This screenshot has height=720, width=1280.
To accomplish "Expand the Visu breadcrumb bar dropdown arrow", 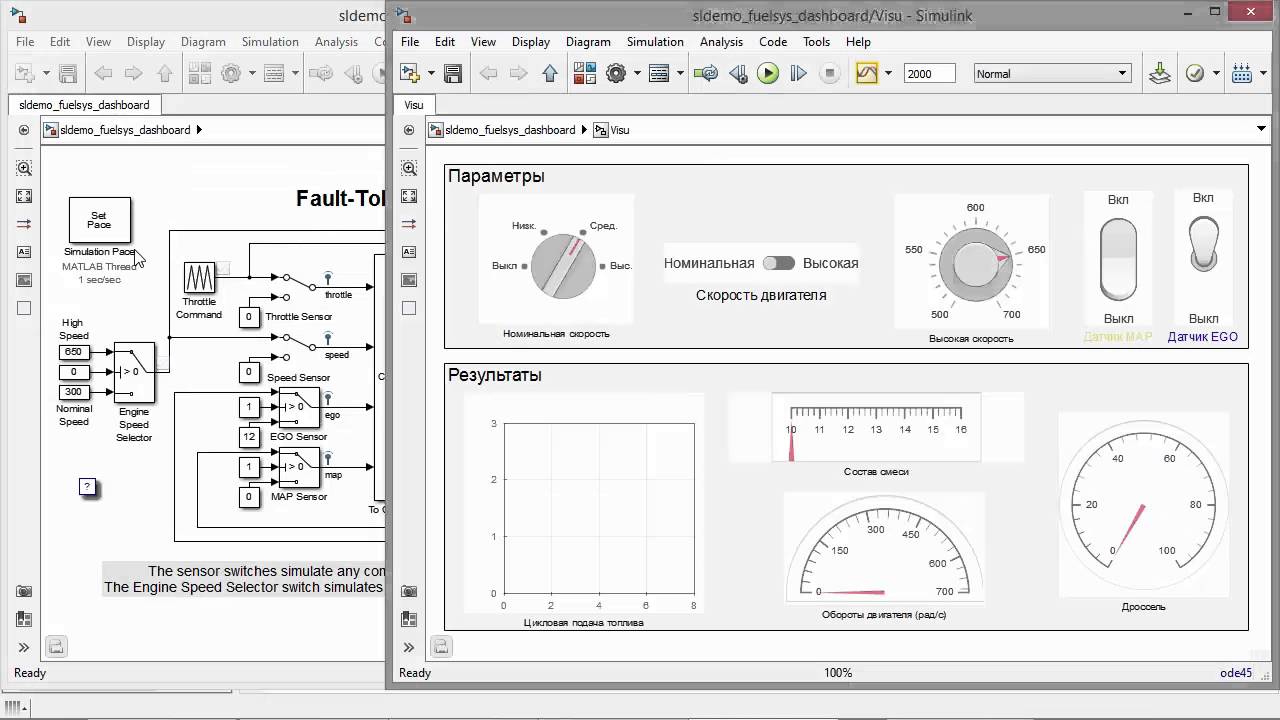I will coord(1261,129).
